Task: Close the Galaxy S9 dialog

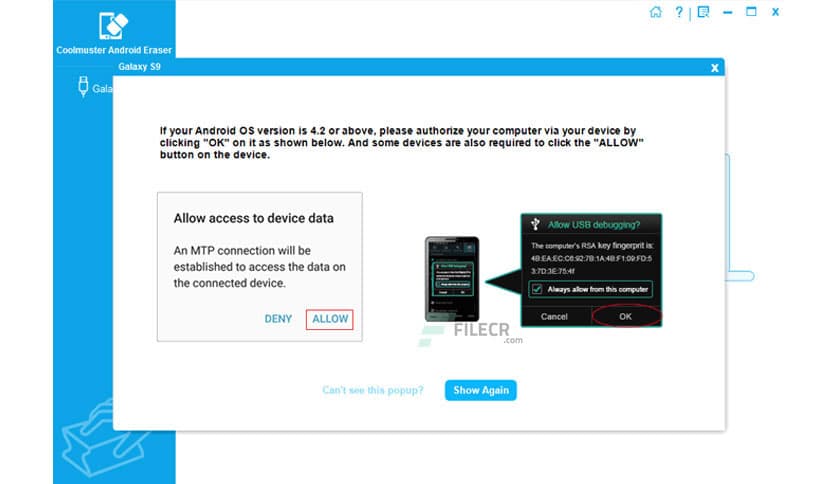Action: point(714,68)
